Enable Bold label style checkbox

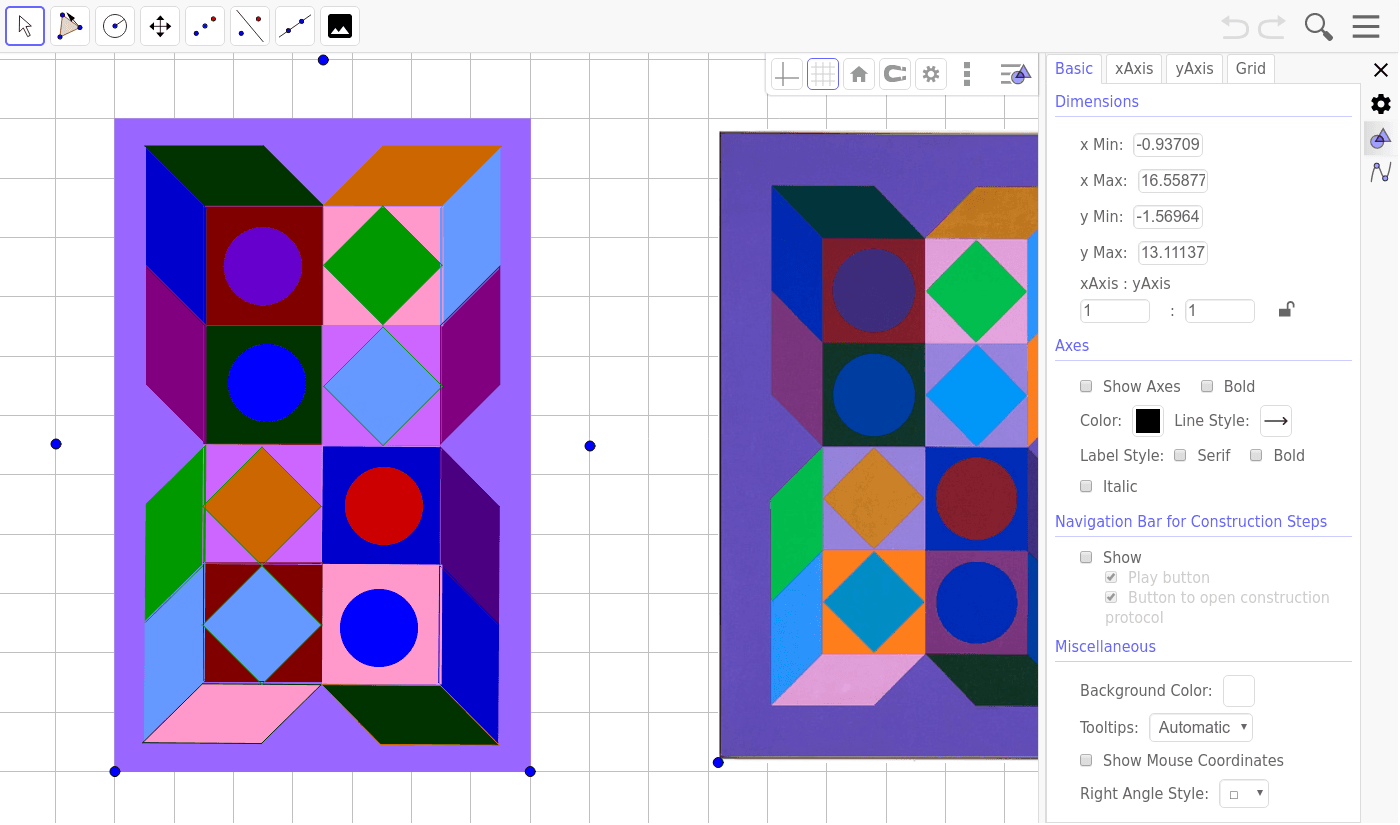click(1256, 455)
